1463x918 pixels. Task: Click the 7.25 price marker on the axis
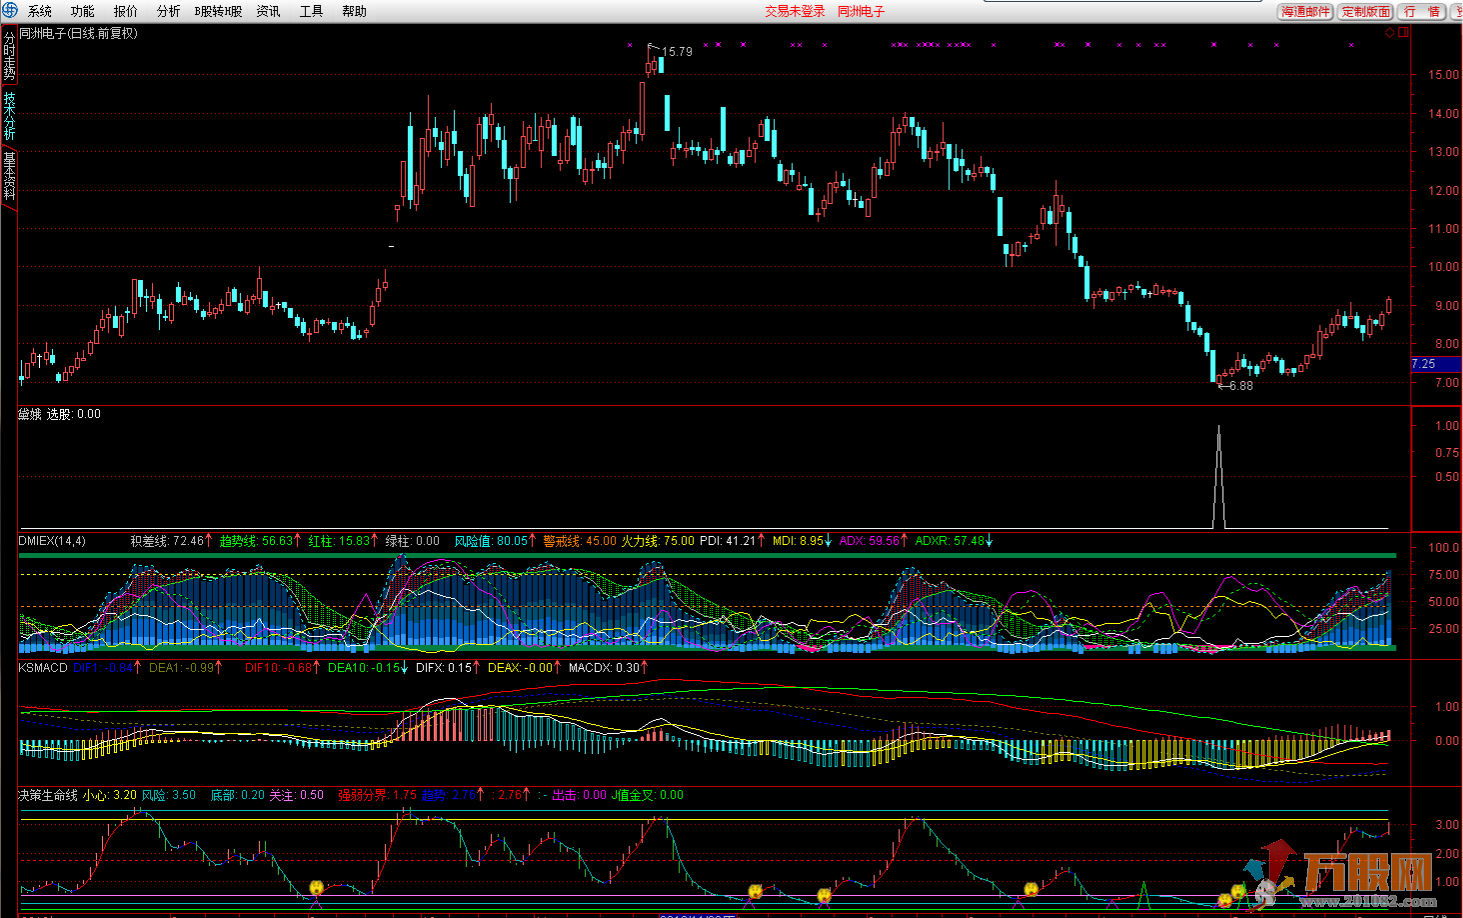tap(1435, 364)
